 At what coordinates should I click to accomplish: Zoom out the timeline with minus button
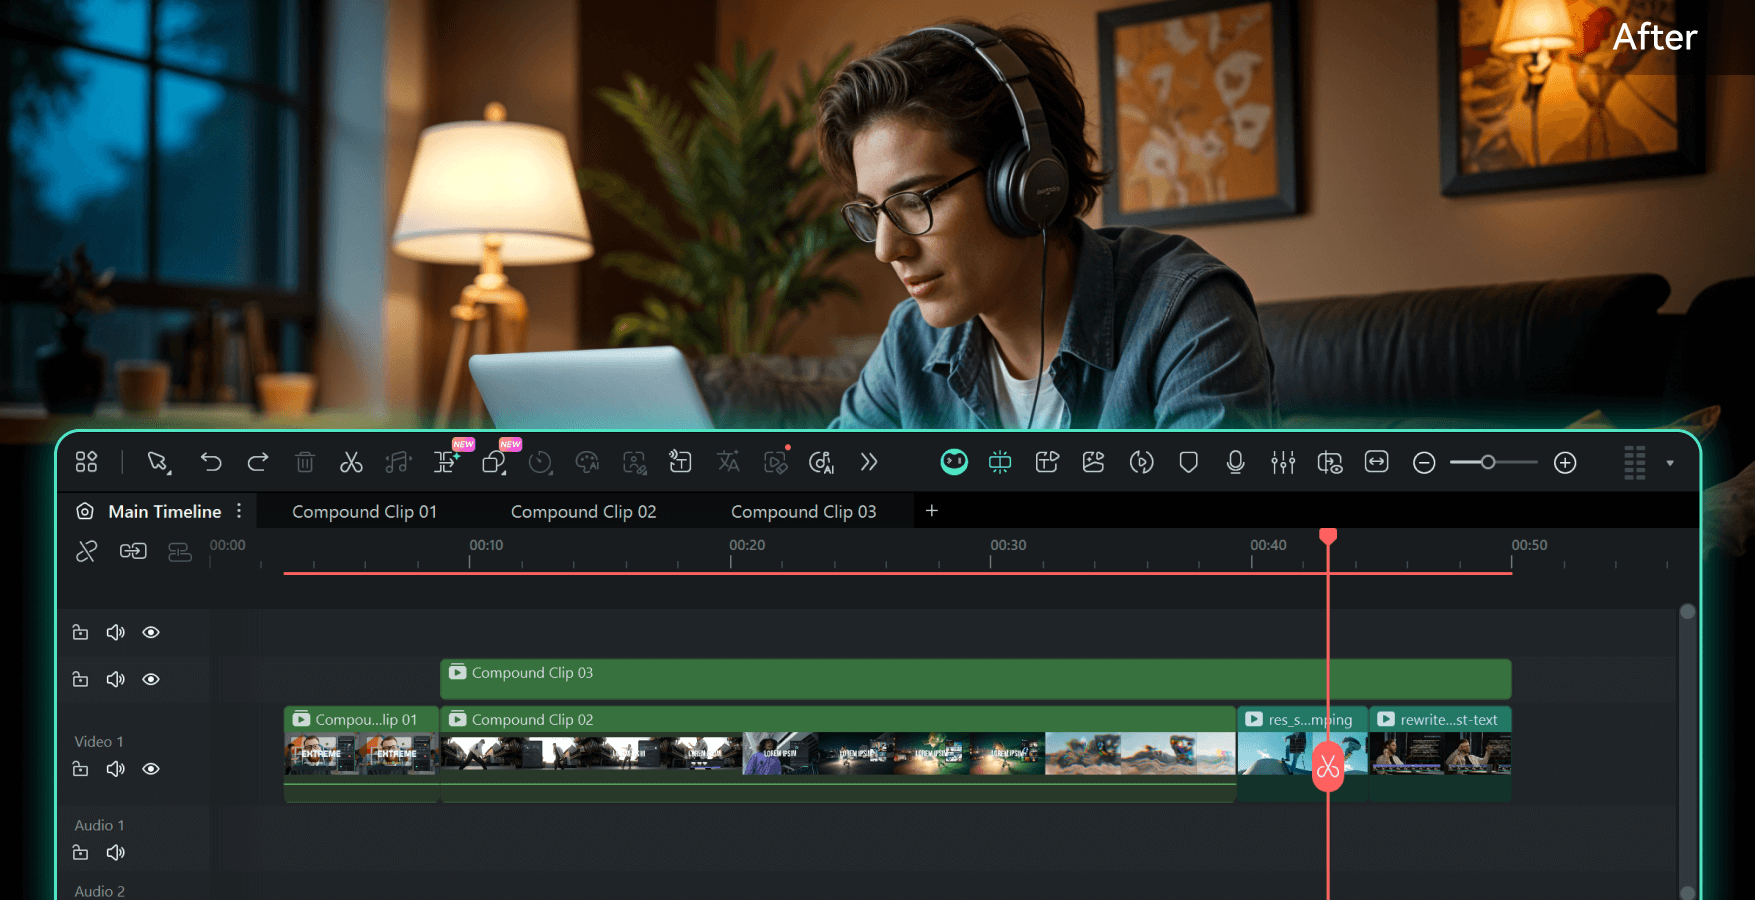point(1424,462)
